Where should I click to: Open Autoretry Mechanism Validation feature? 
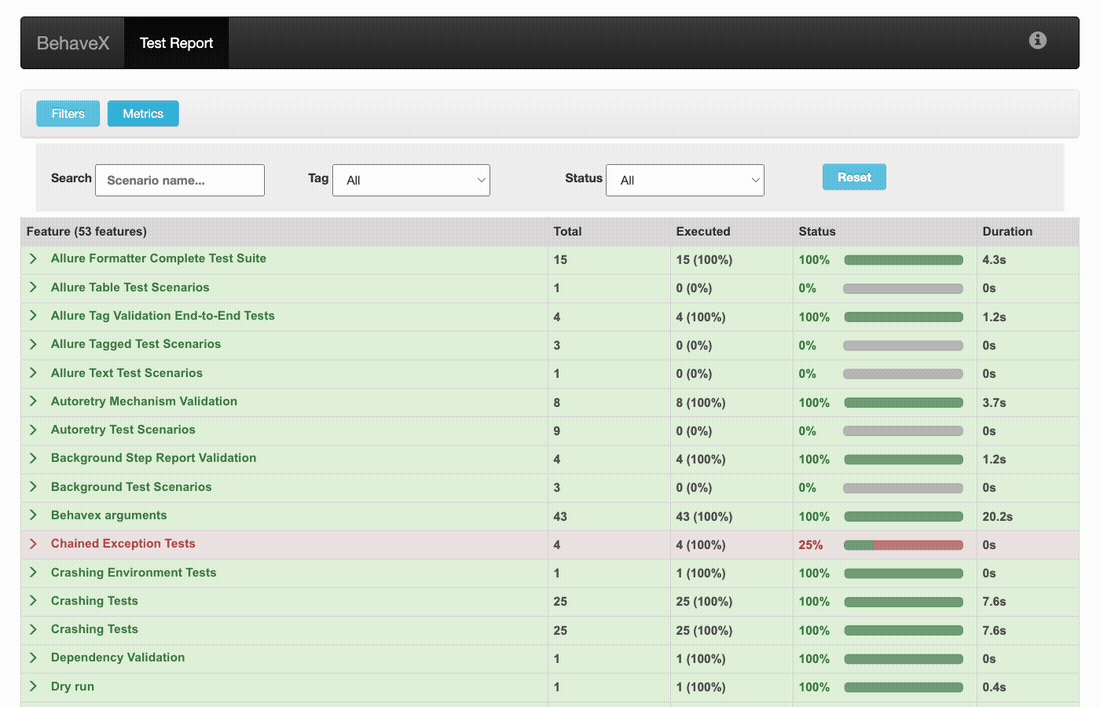144,401
